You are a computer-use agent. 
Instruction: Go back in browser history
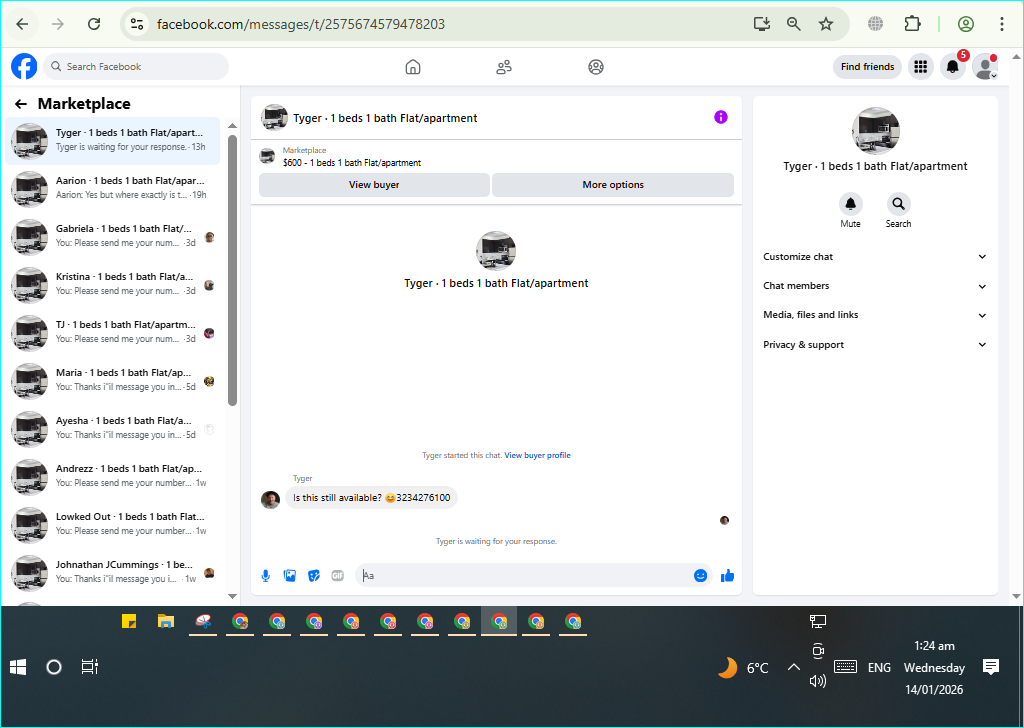coord(22,24)
